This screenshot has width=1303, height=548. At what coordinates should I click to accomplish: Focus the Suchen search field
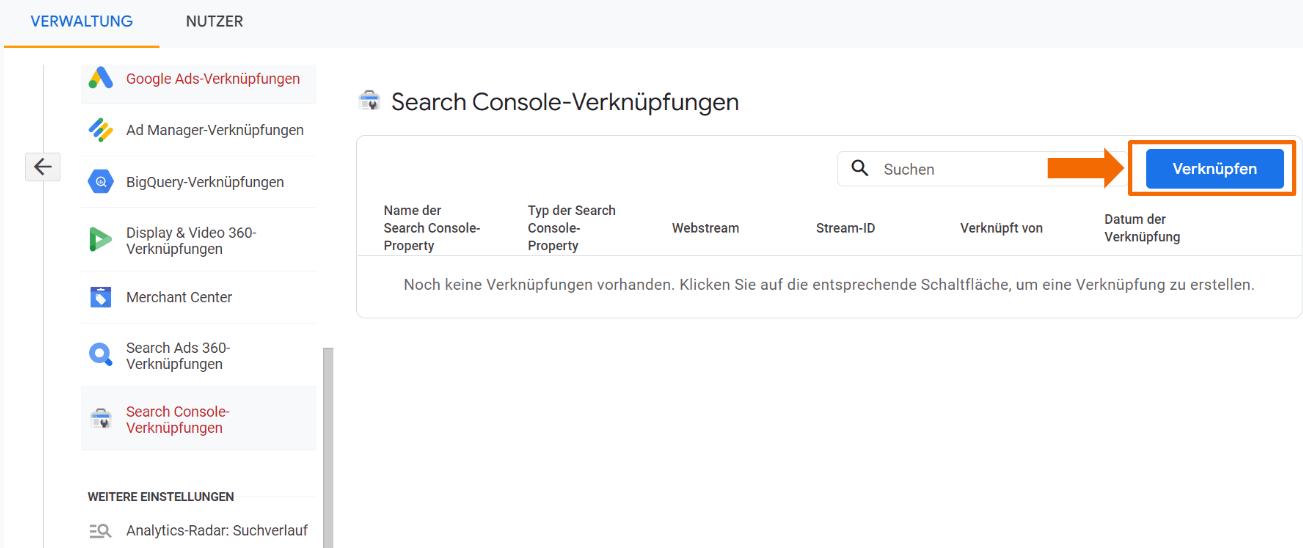pos(984,169)
